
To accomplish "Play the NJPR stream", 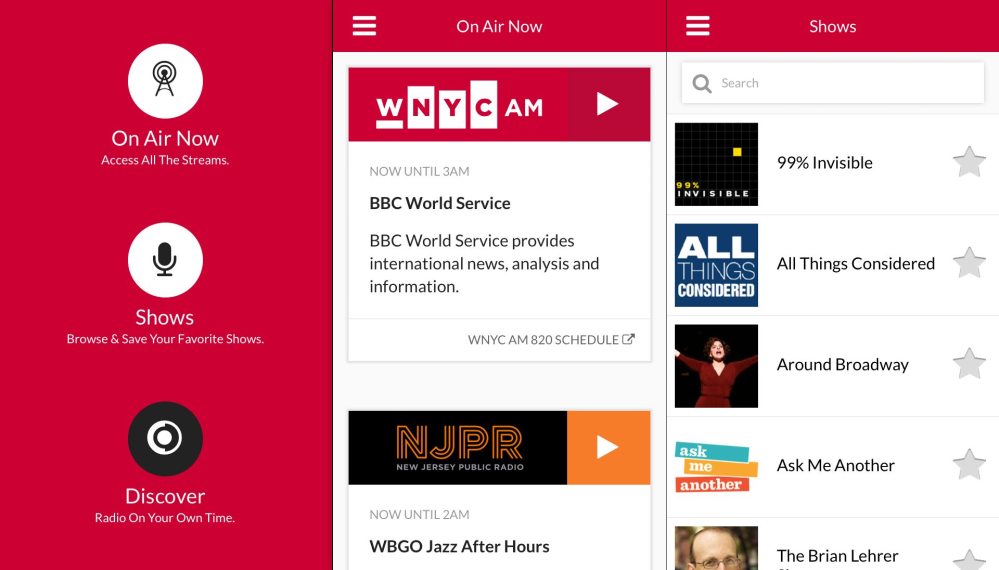I will coord(608,447).
